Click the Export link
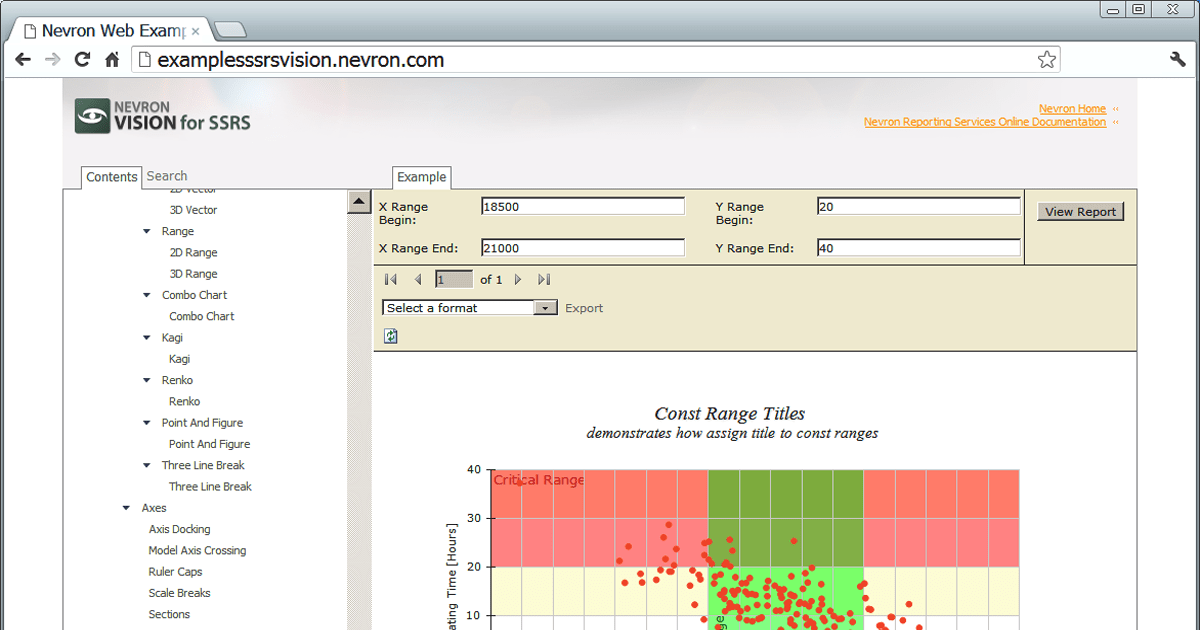The height and width of the screenshot is (630, 1200). click(583, 307)
